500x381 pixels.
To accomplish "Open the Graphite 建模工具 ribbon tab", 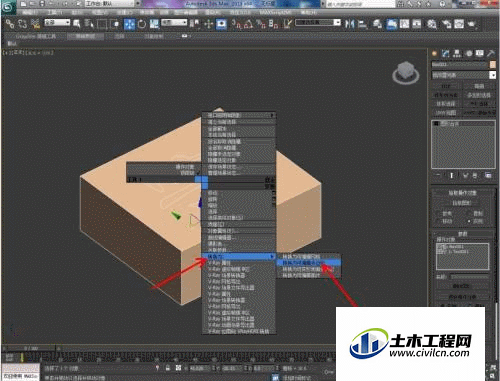I will (36, 36).
